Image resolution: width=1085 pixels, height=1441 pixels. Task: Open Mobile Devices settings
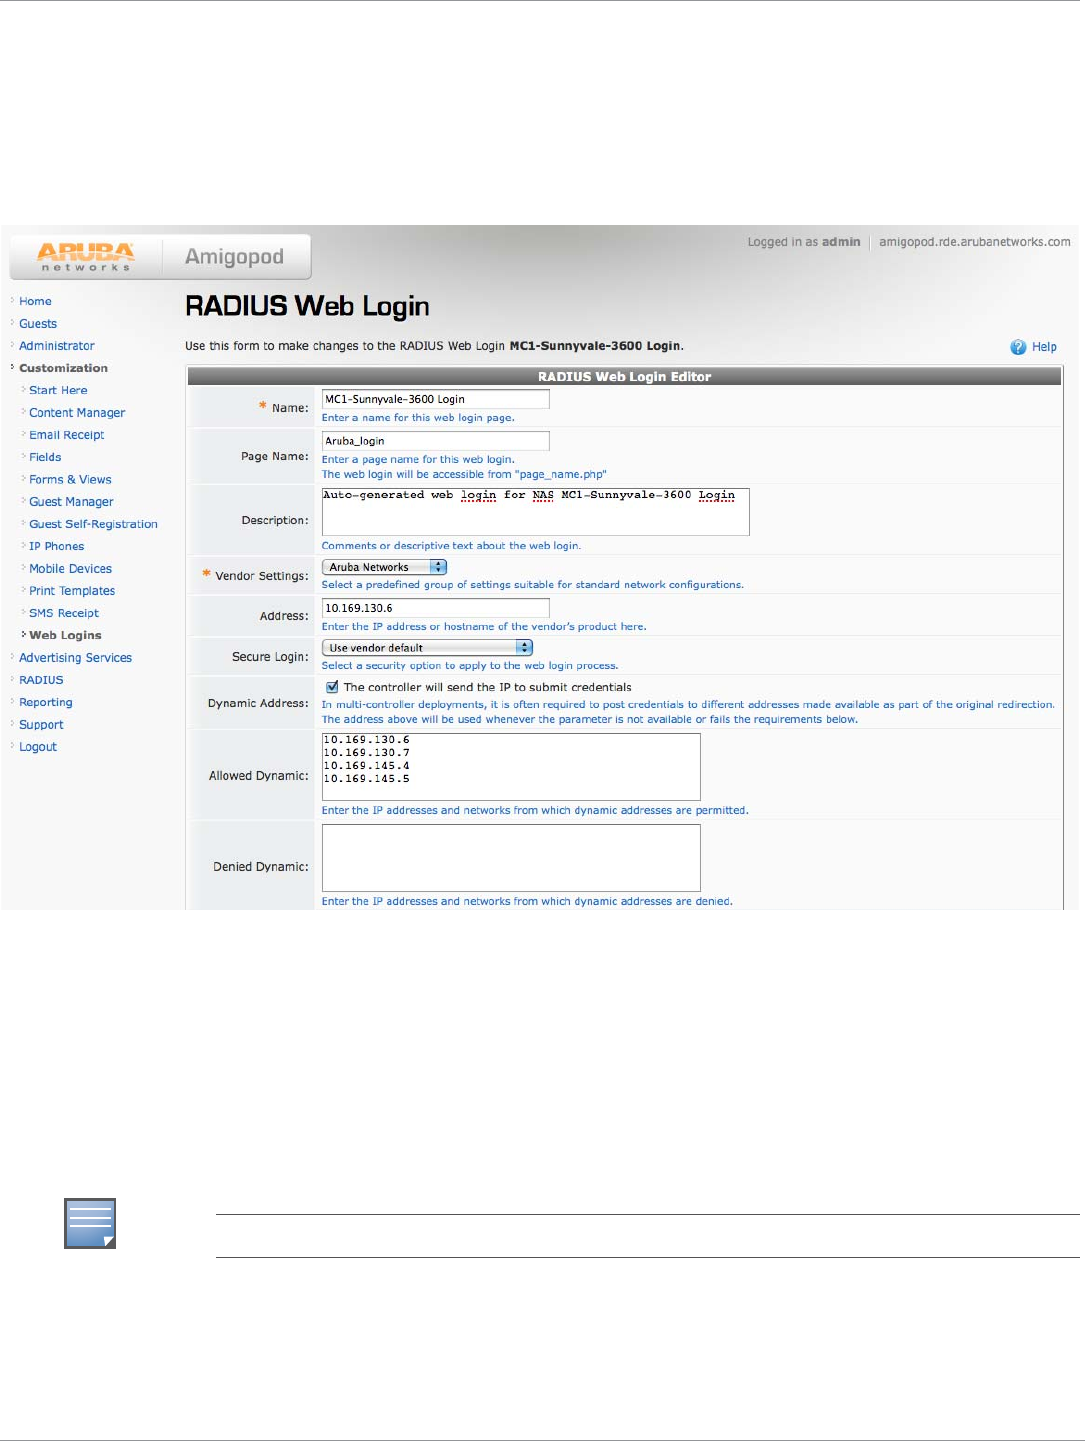(x=70, y=569)
